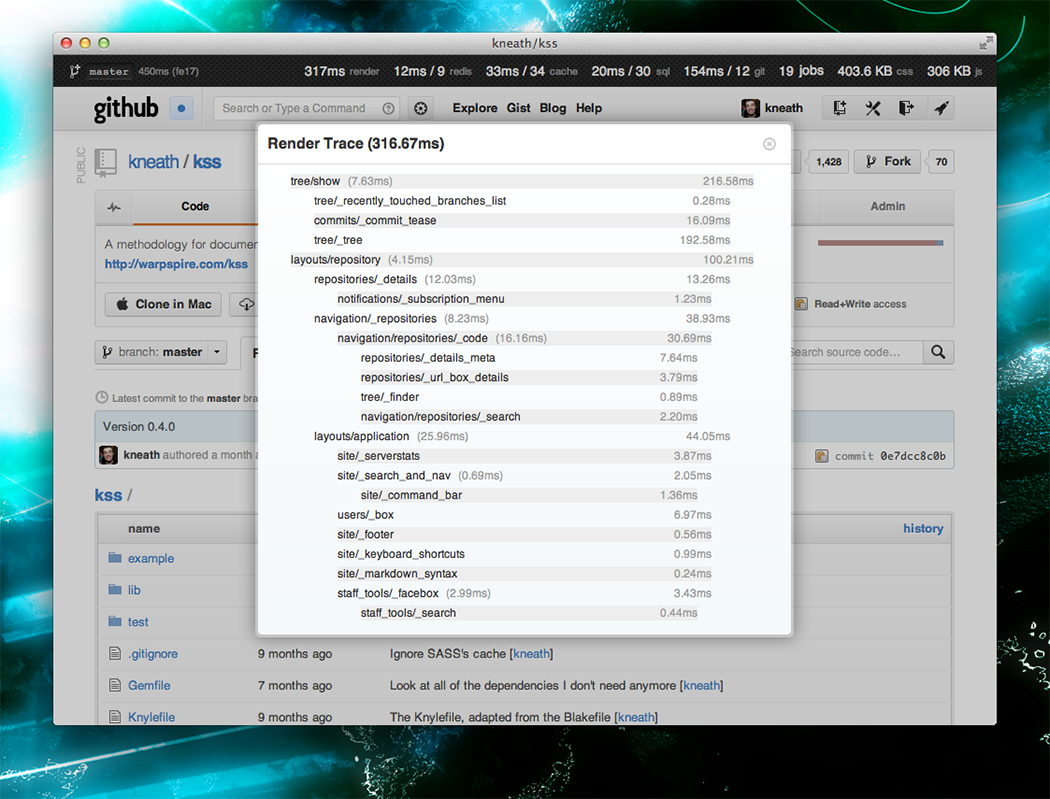Click the command bar help icon

(x=389, y=108)
